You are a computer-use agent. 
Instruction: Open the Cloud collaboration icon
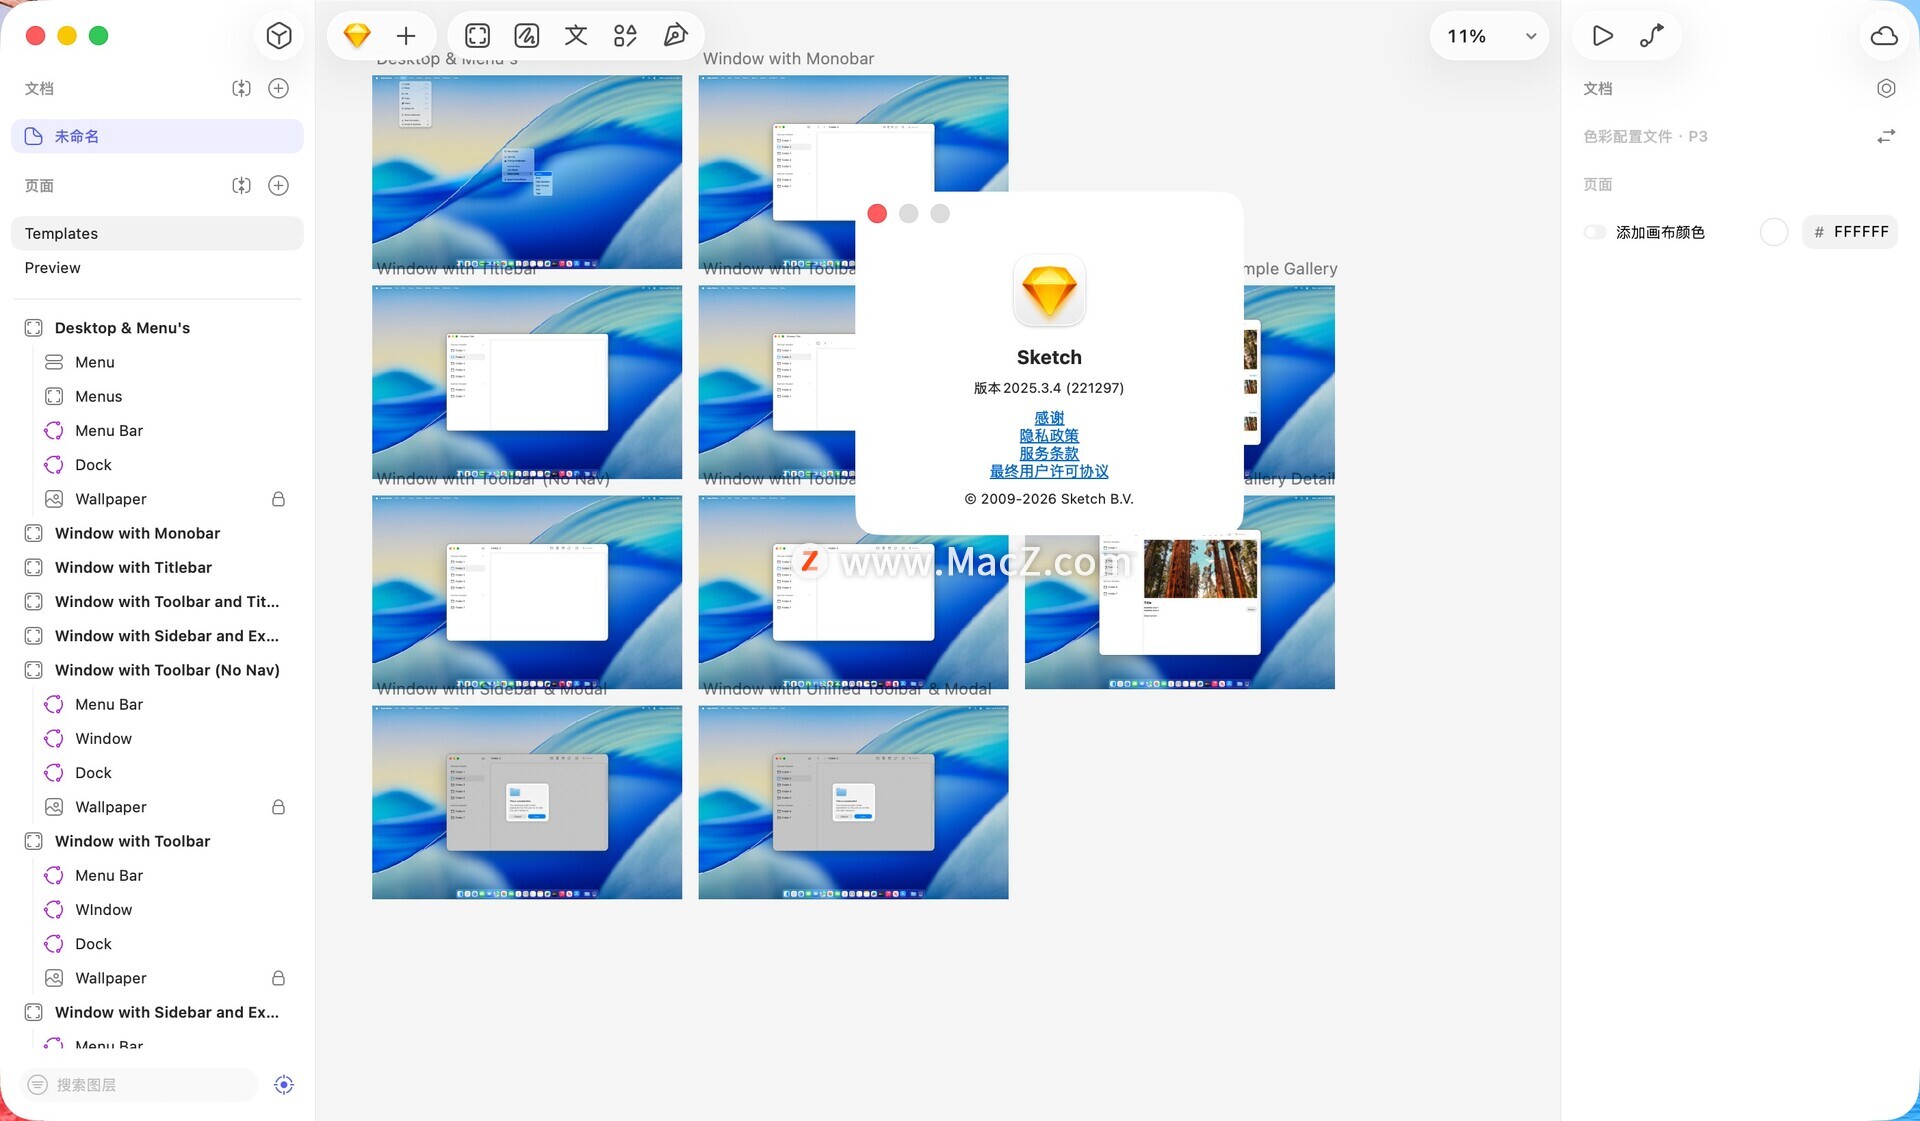click(1884, 36)
